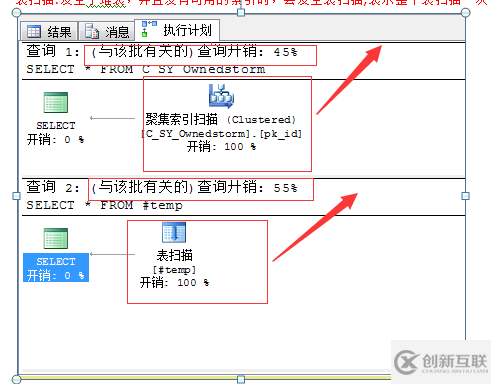Screen dimensions: 491x384
Task: Click the 表扫描 label
Action: 174,255
